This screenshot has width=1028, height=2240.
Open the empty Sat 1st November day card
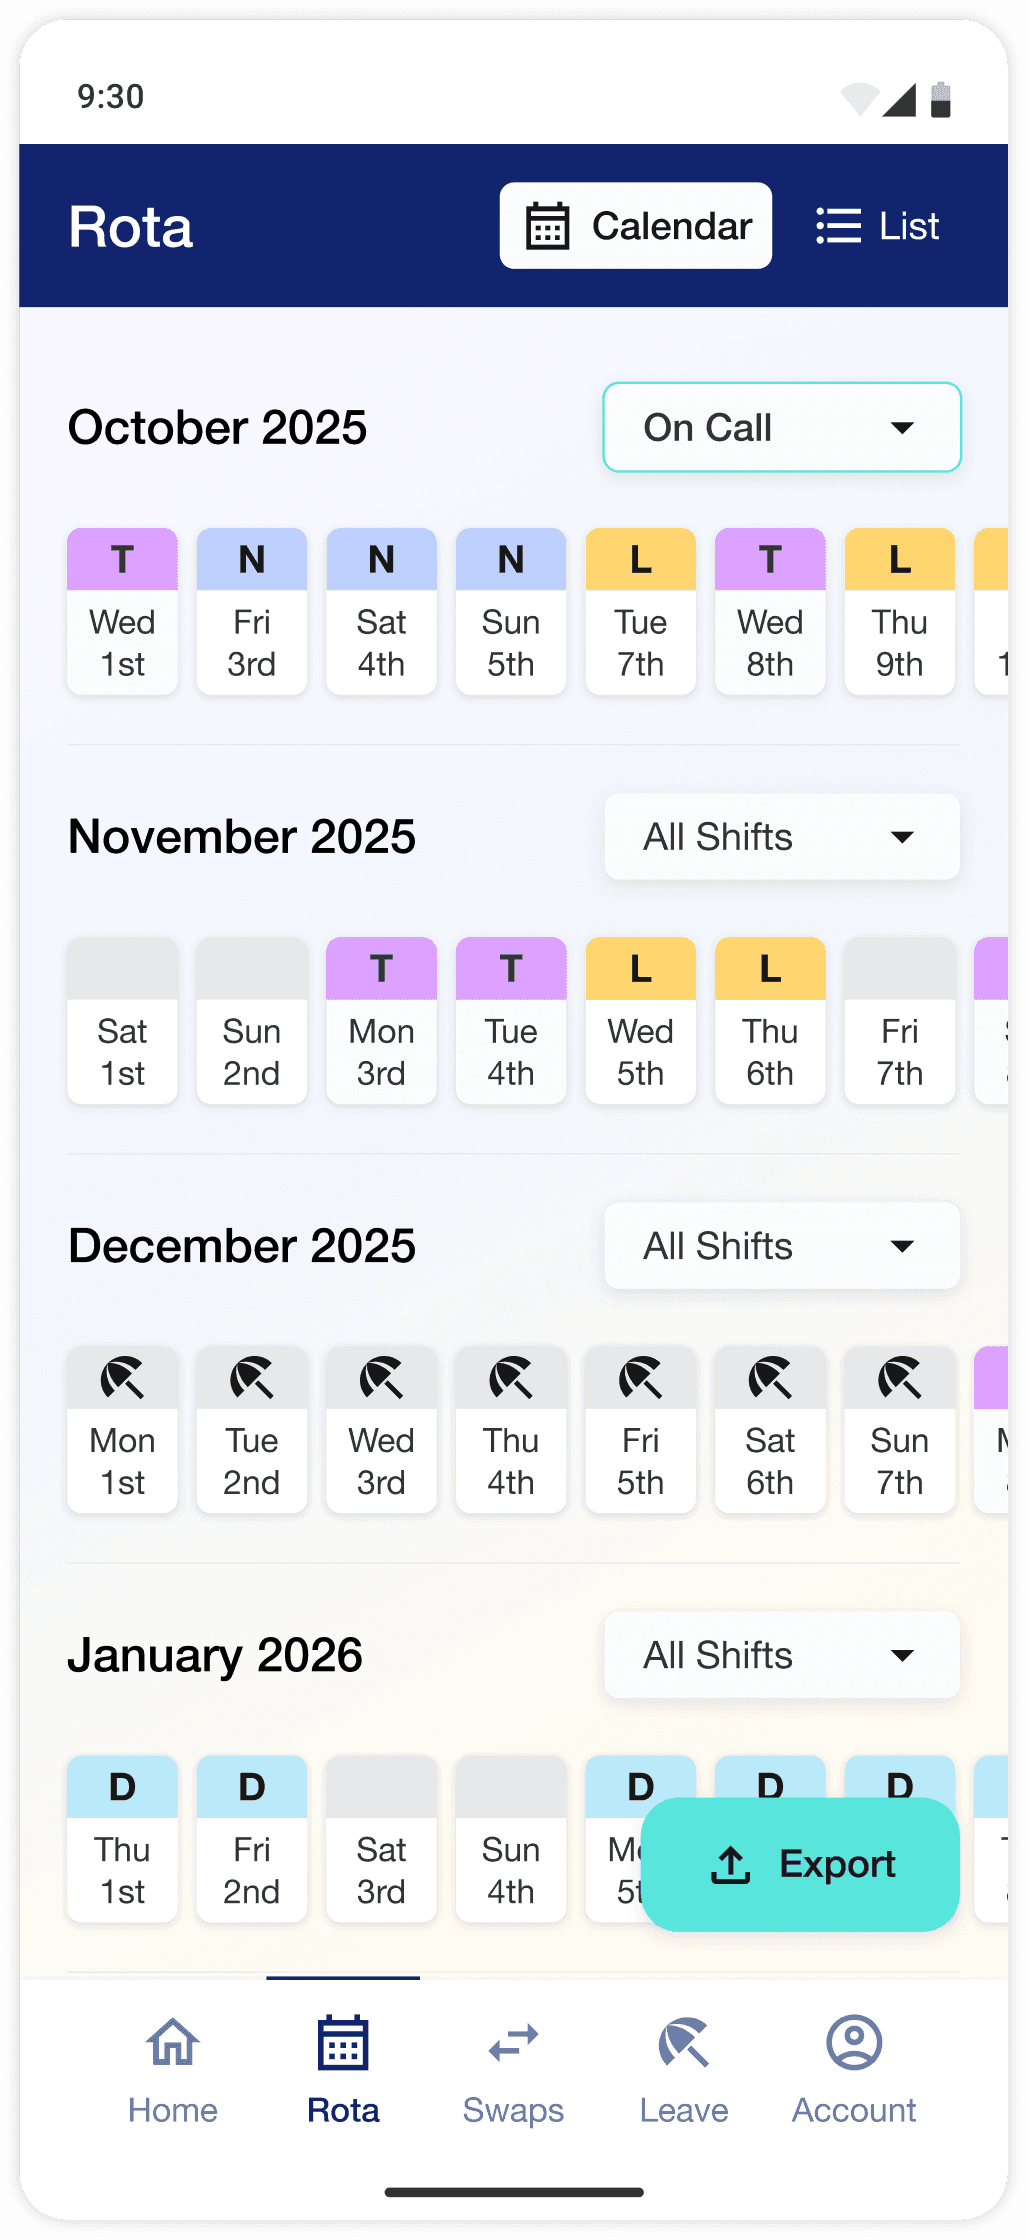tap(122, 1020)
